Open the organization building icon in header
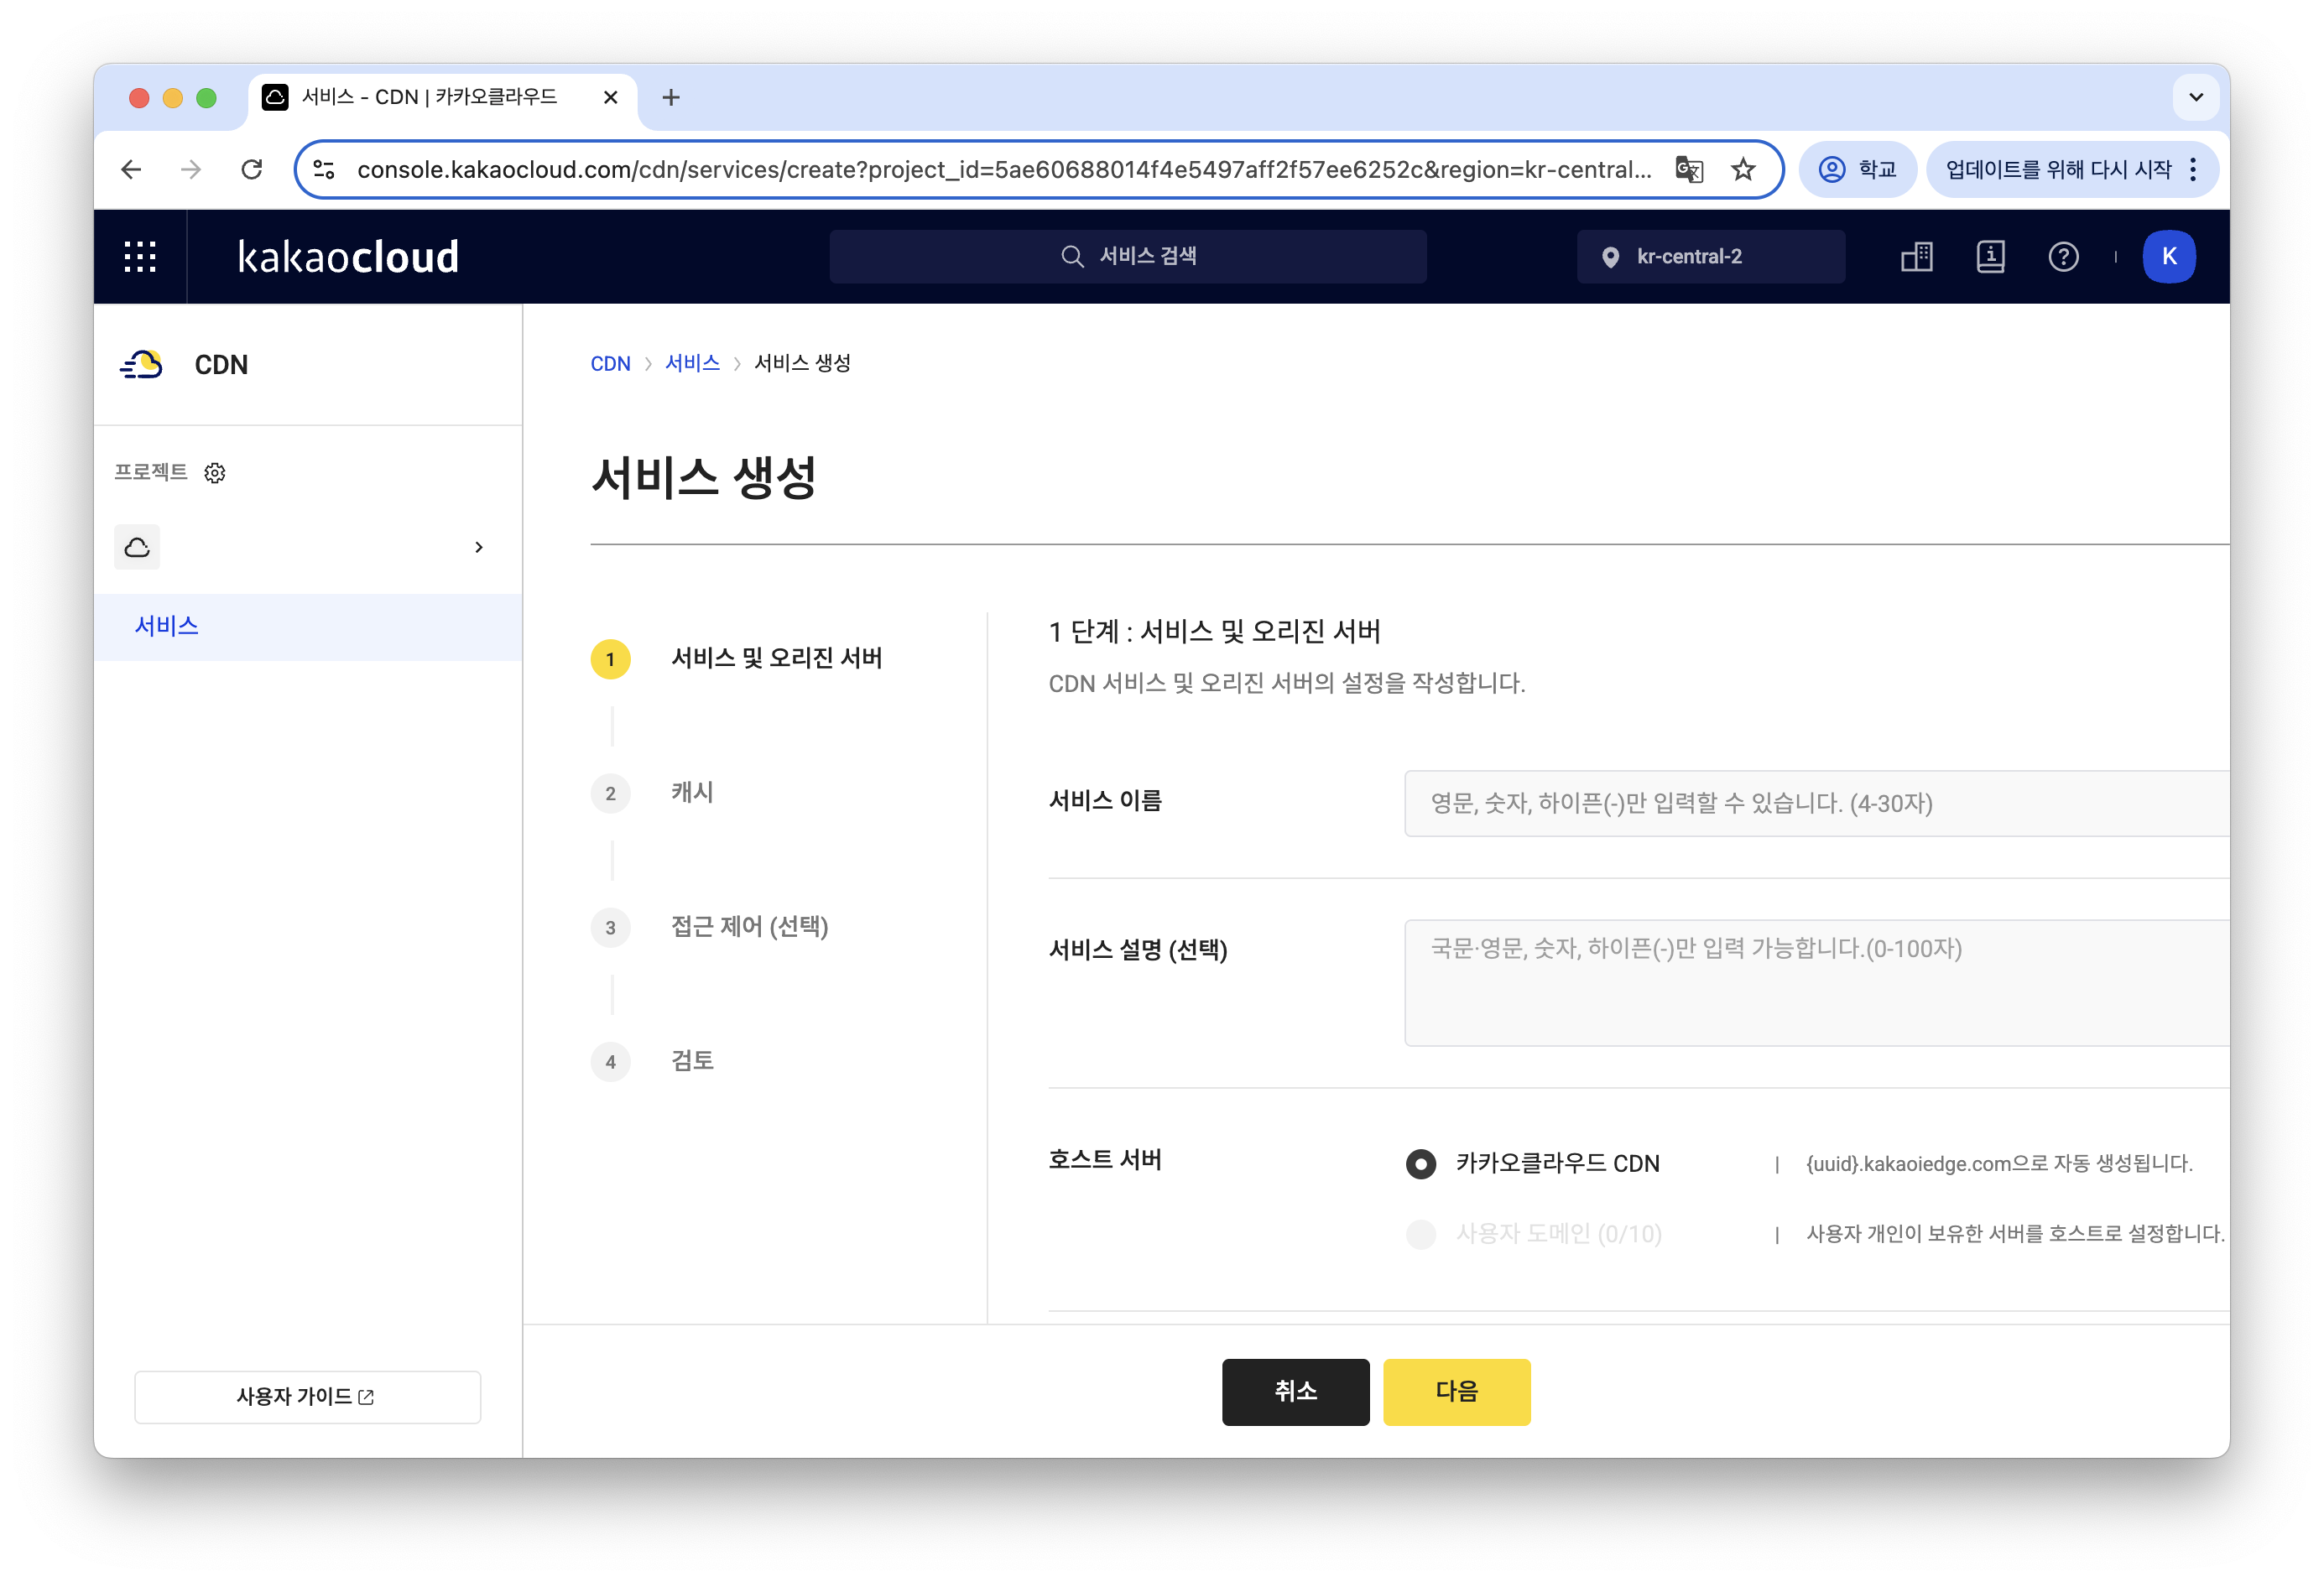 [1917, 257]
